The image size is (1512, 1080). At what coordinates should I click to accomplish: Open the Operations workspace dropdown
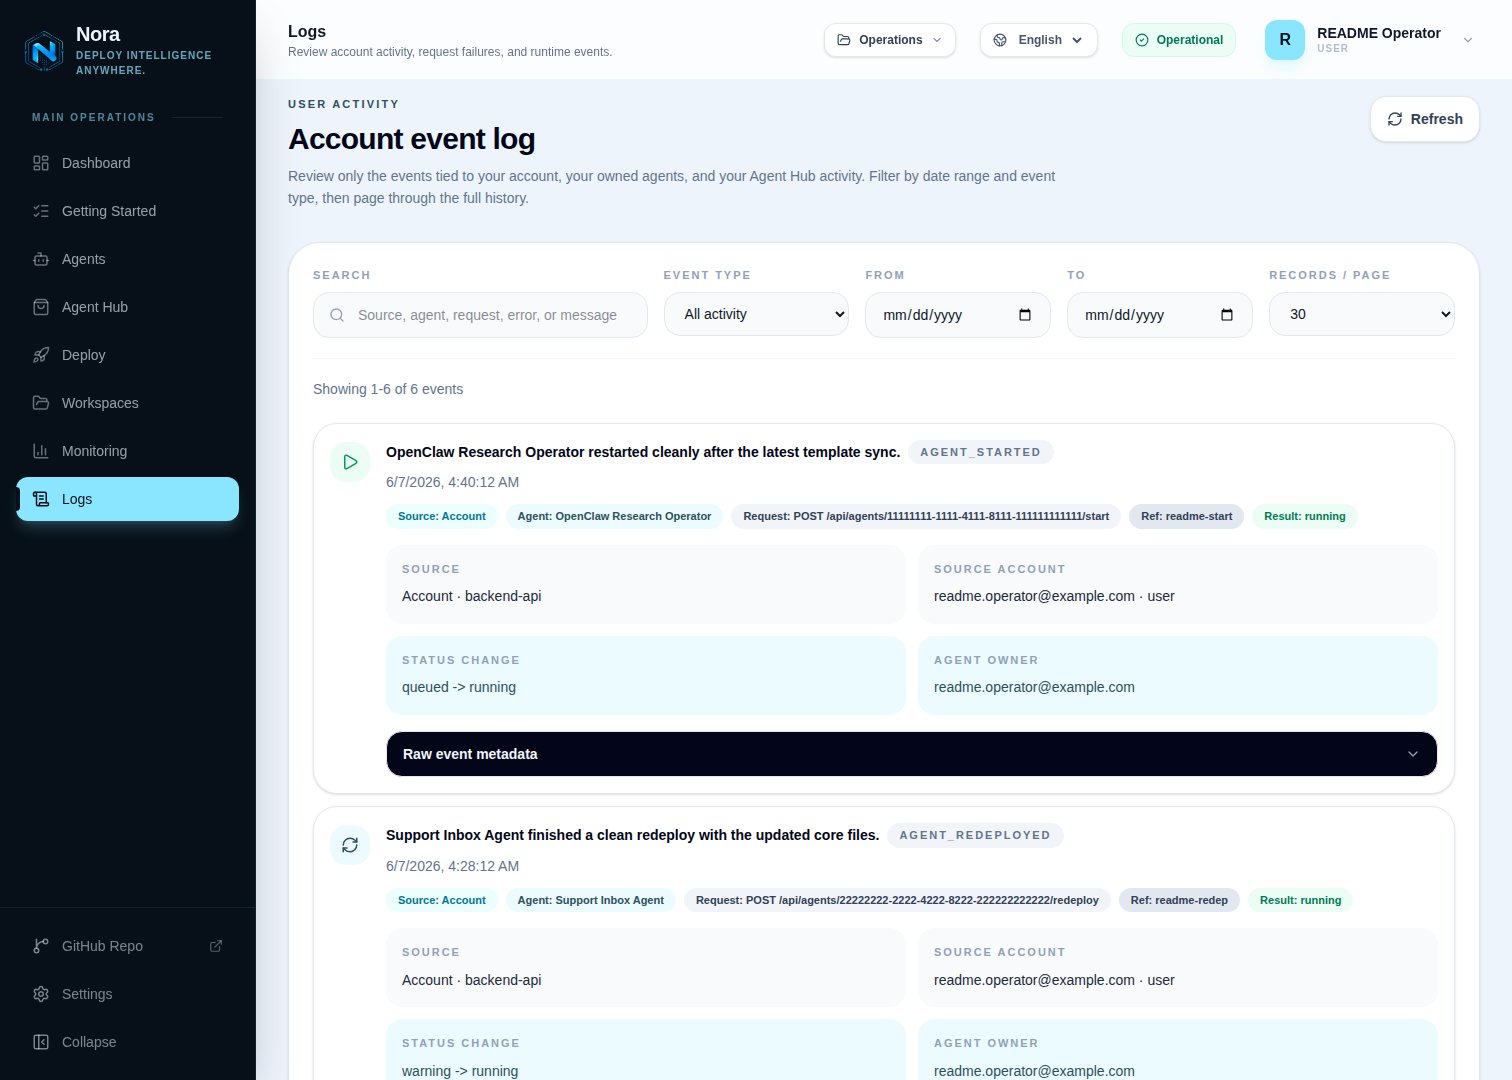pyautogui.click(x=890, y=40)
